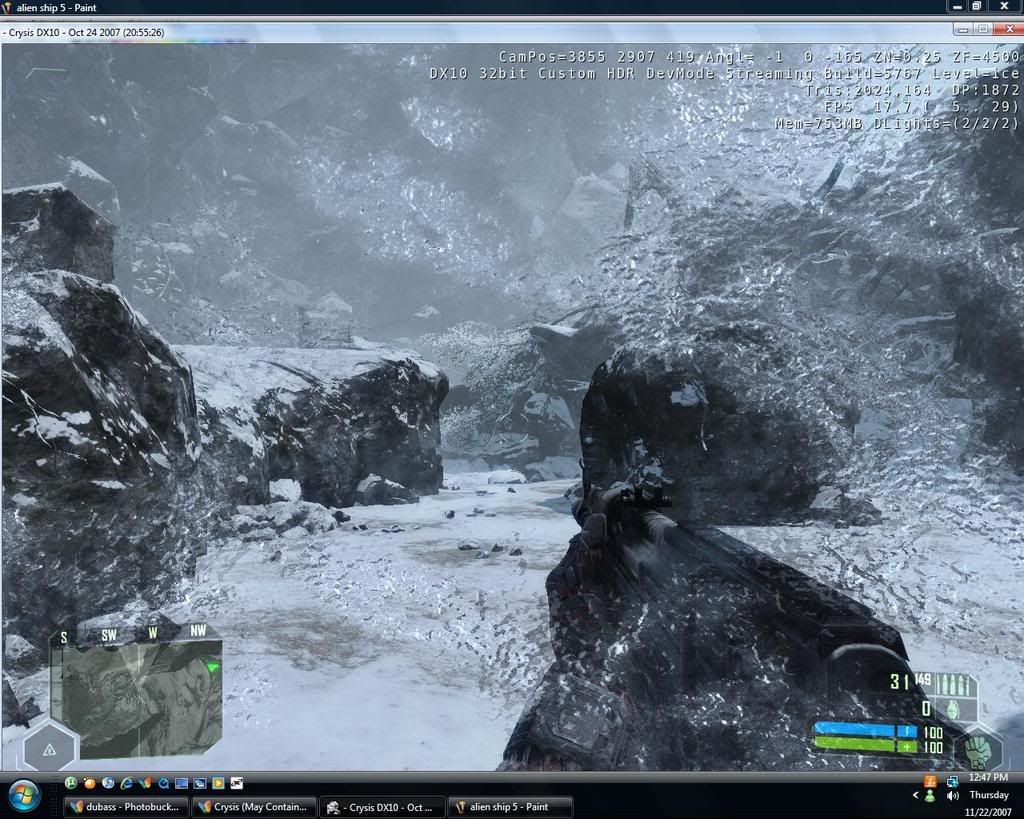Image resolution: width=1024 pixels, height=819 pixels.
Task: Open the network status tray icon
Action: pos(952,781)
